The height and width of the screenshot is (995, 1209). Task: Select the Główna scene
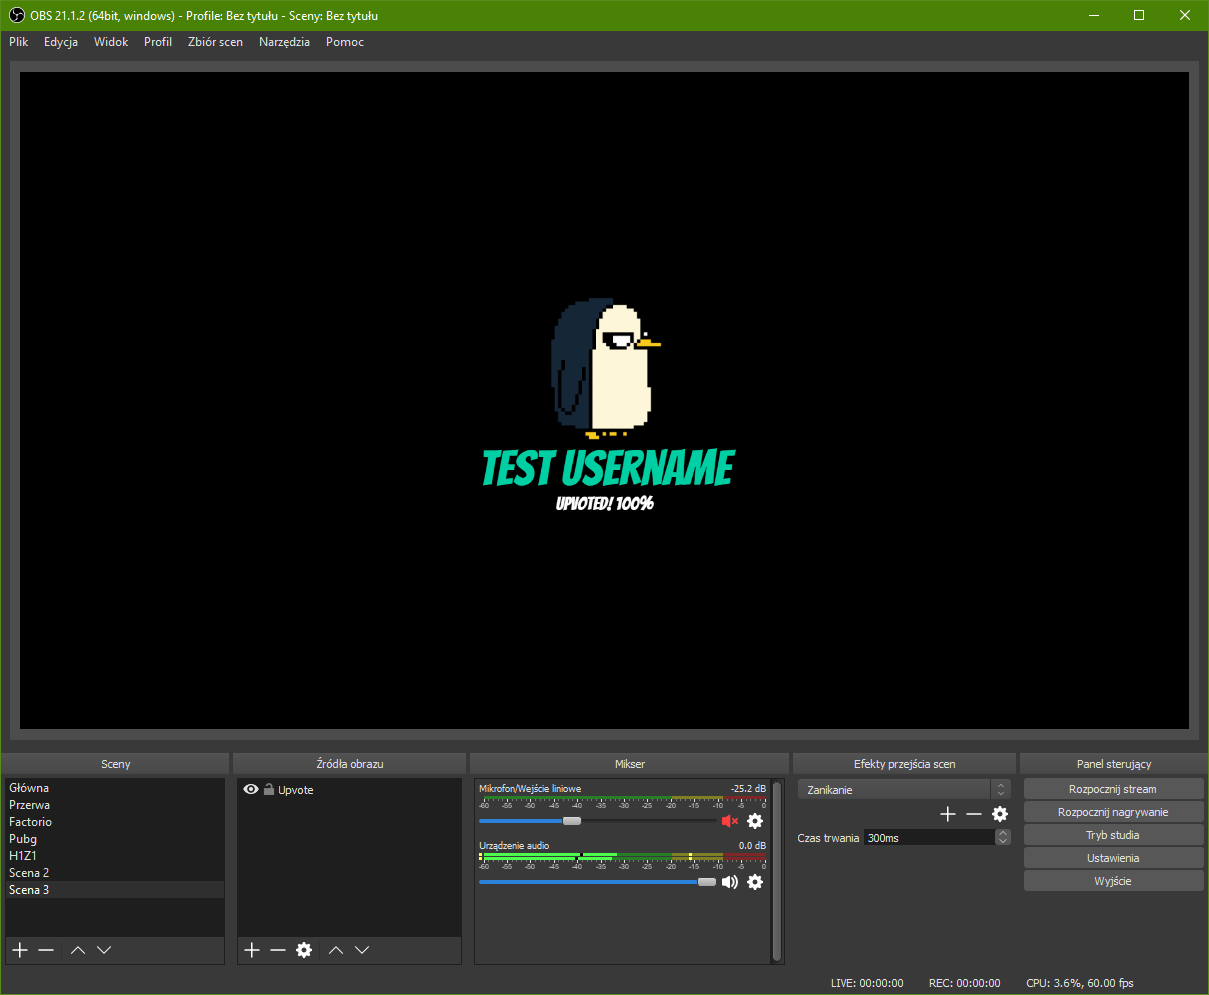[x=114, y=788]
